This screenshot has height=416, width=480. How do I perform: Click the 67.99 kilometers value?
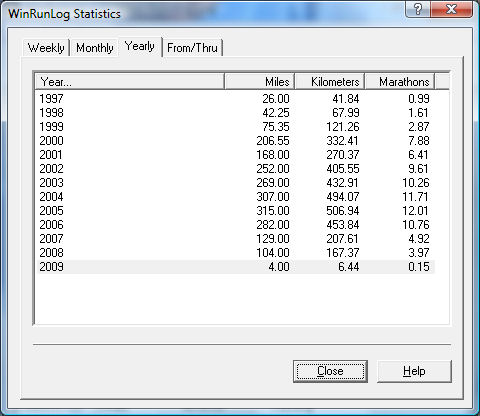point(346,113)
